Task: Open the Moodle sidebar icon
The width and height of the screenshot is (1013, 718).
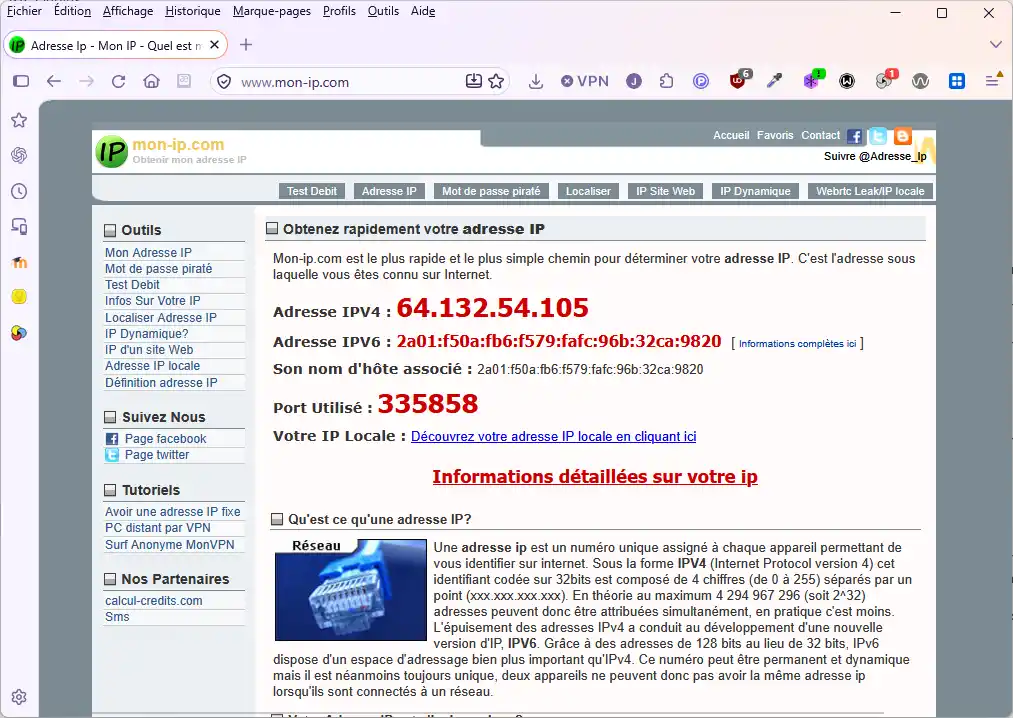Action: point(19,262)
